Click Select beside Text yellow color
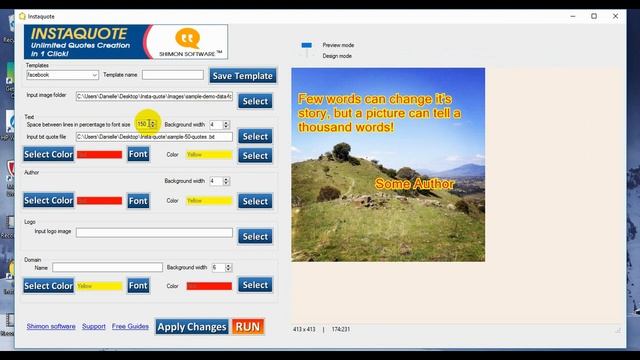 (x=255, y=156)
